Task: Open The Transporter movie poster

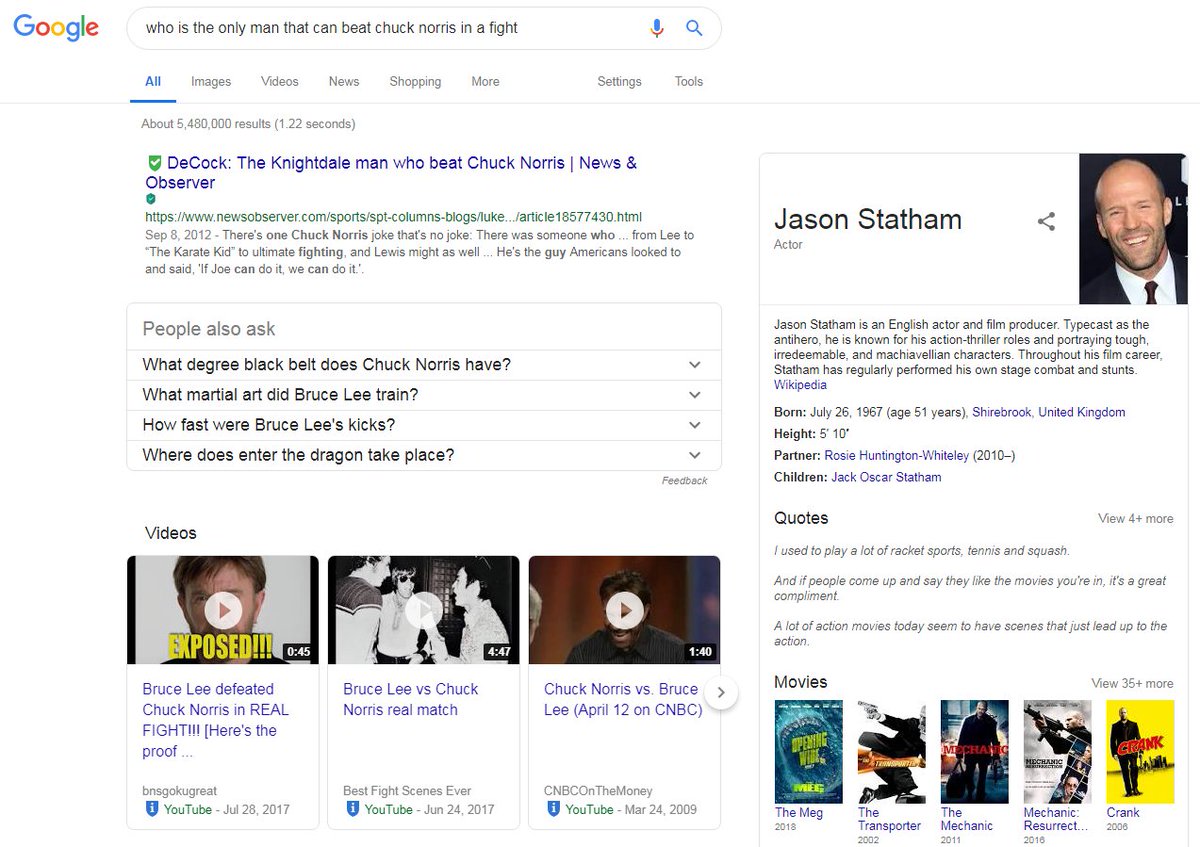Action: coord(892,751)
